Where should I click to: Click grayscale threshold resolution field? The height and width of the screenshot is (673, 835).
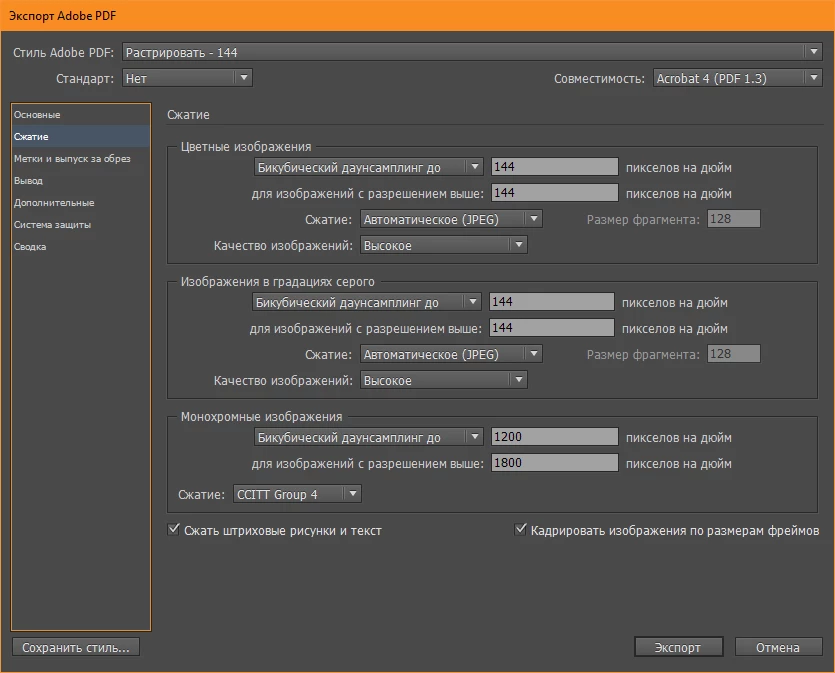pos(552,328)
